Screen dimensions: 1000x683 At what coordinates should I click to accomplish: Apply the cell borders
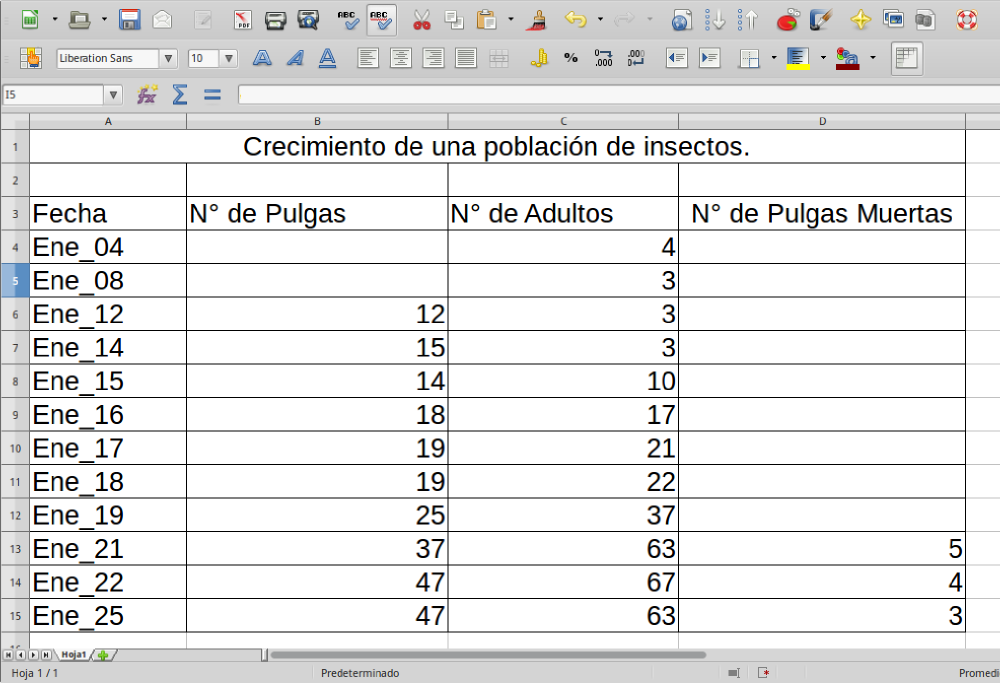tap(749, 58)
